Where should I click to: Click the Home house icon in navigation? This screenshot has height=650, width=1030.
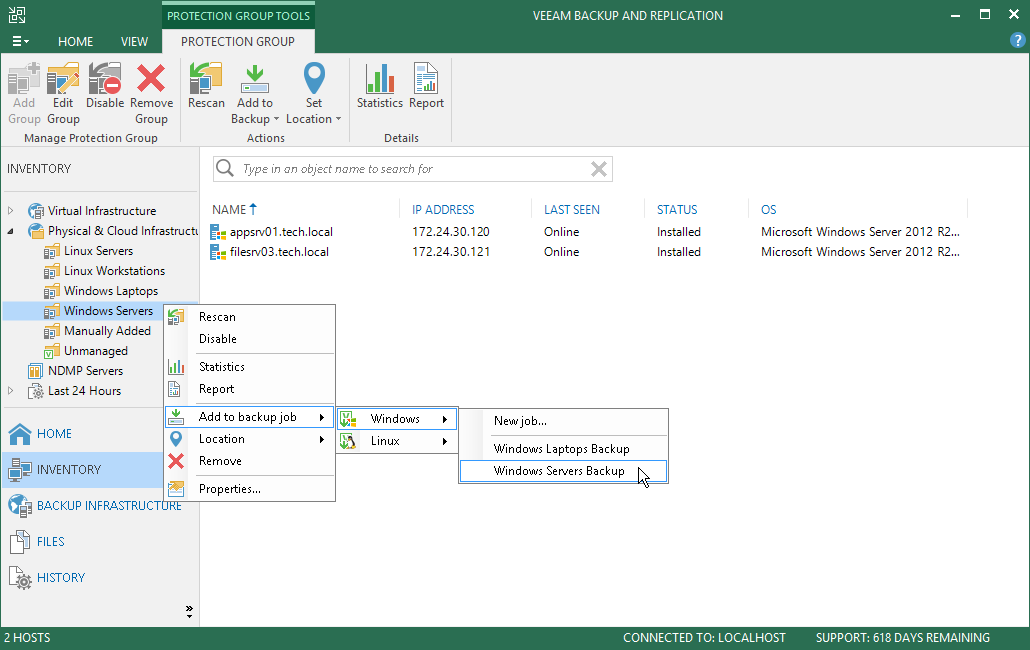20,433
